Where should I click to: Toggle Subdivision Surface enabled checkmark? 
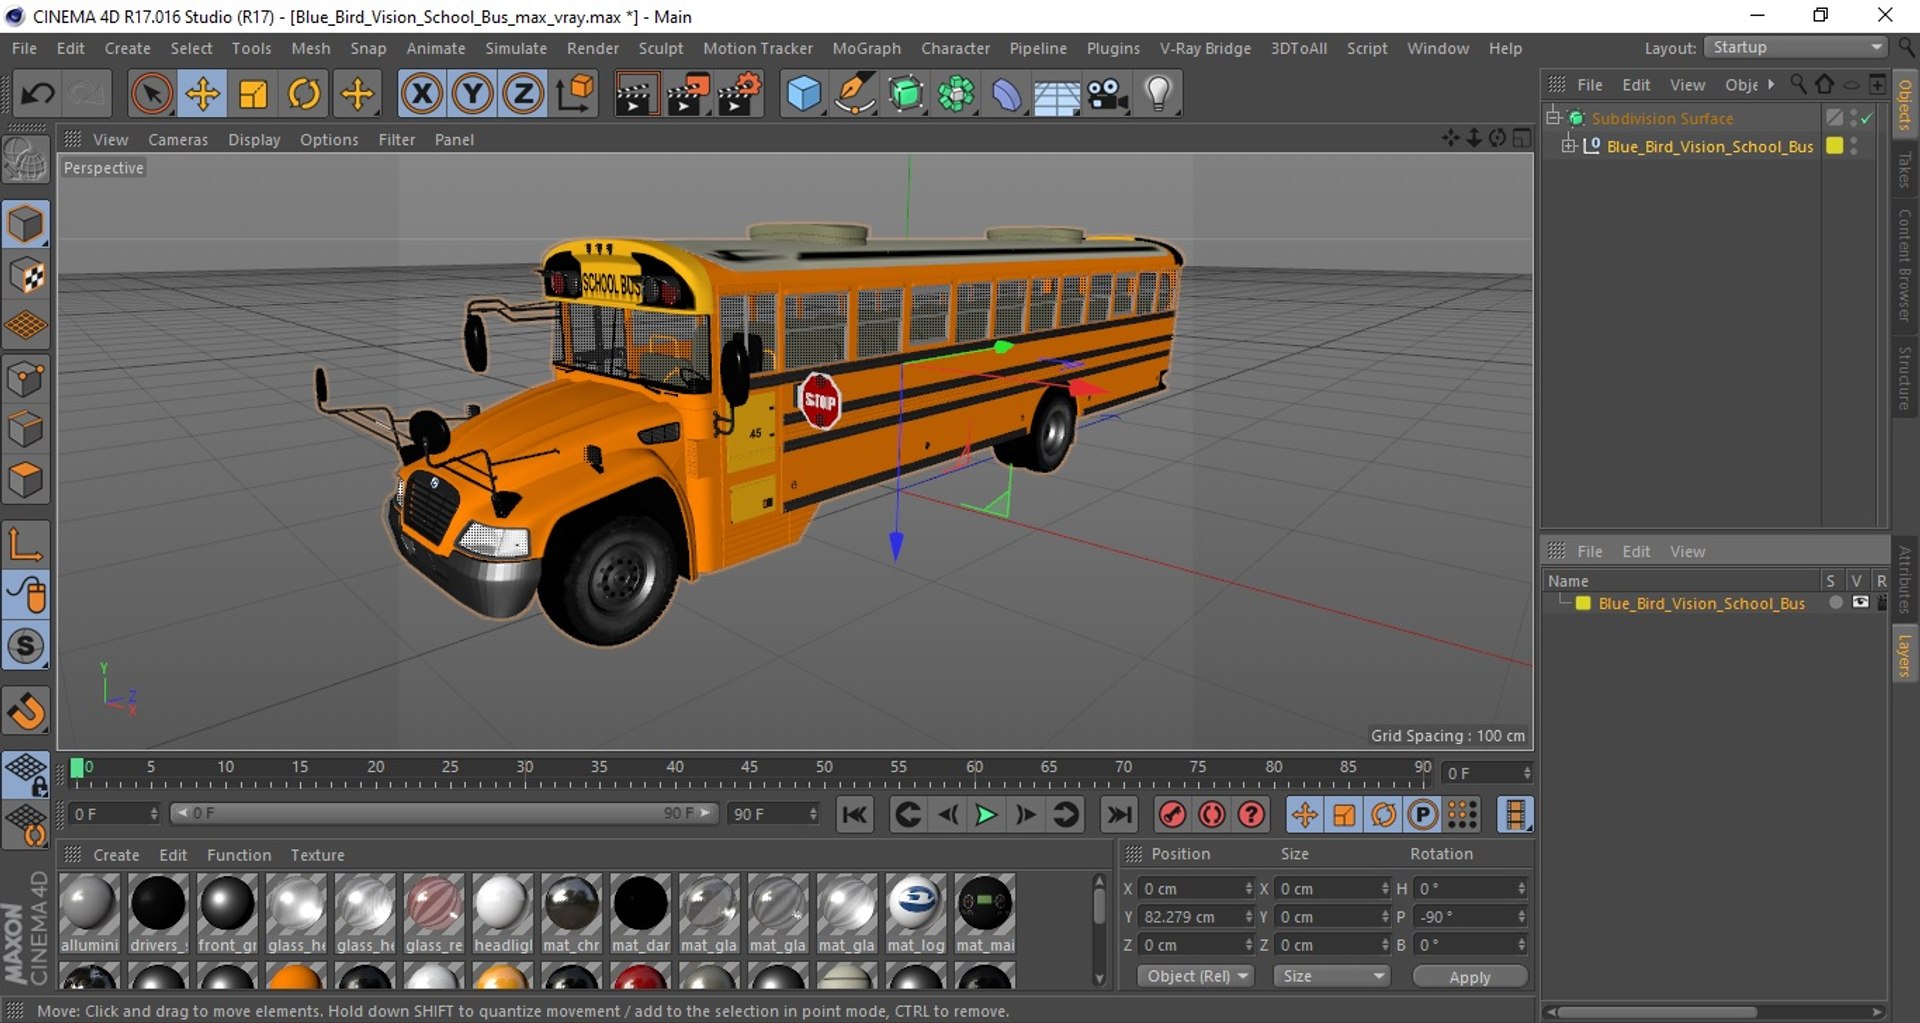tap(1867, 118)
